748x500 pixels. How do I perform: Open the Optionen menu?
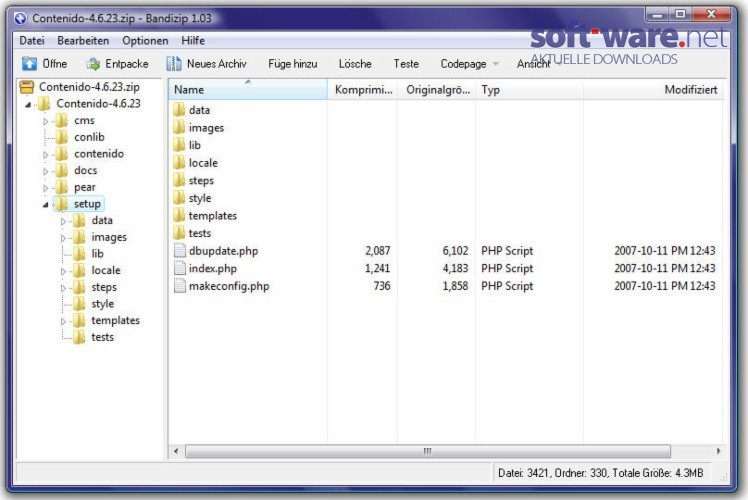145,41
